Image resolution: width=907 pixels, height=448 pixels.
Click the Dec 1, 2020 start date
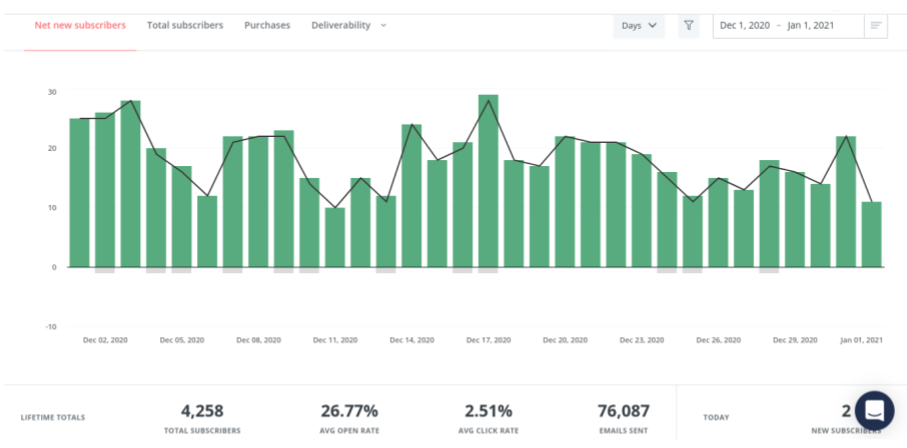[744, 26]
